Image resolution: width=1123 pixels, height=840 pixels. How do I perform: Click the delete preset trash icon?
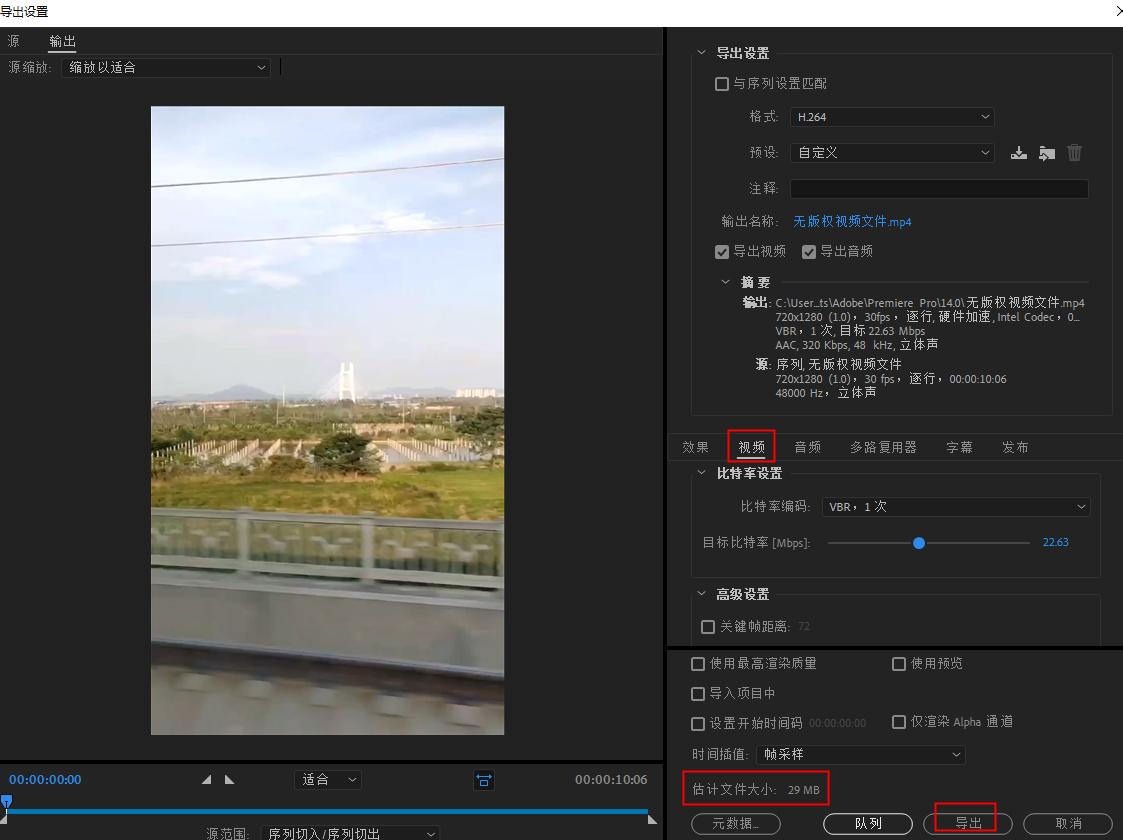point(1074,153)
